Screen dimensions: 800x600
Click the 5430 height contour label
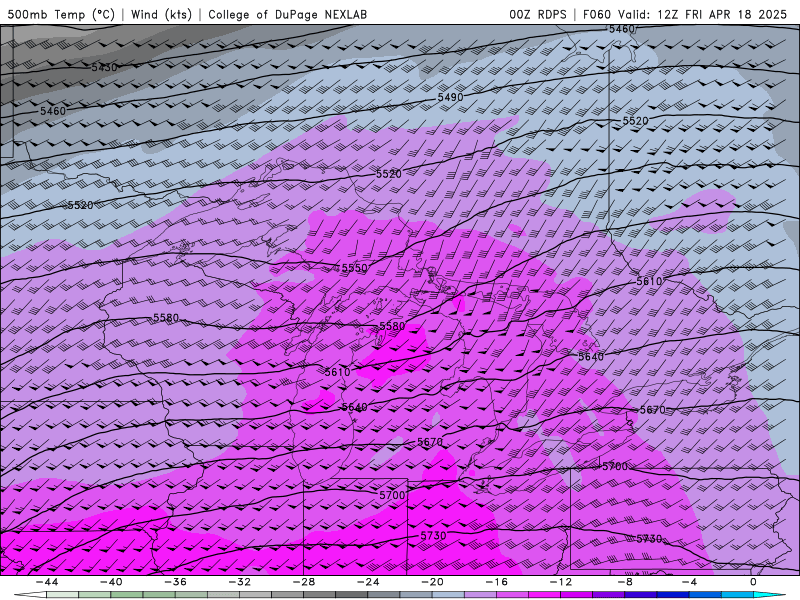[x=105, y=67]
